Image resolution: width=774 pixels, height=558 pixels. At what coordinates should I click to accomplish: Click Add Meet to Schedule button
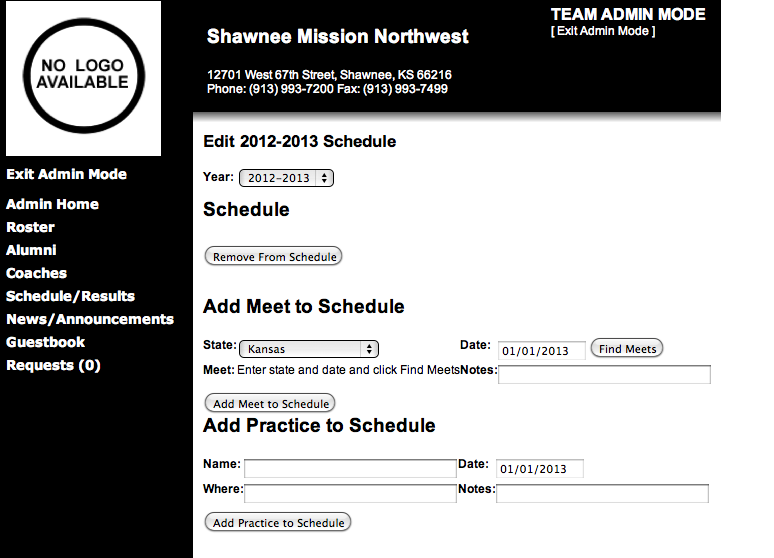tap(270, 403)
